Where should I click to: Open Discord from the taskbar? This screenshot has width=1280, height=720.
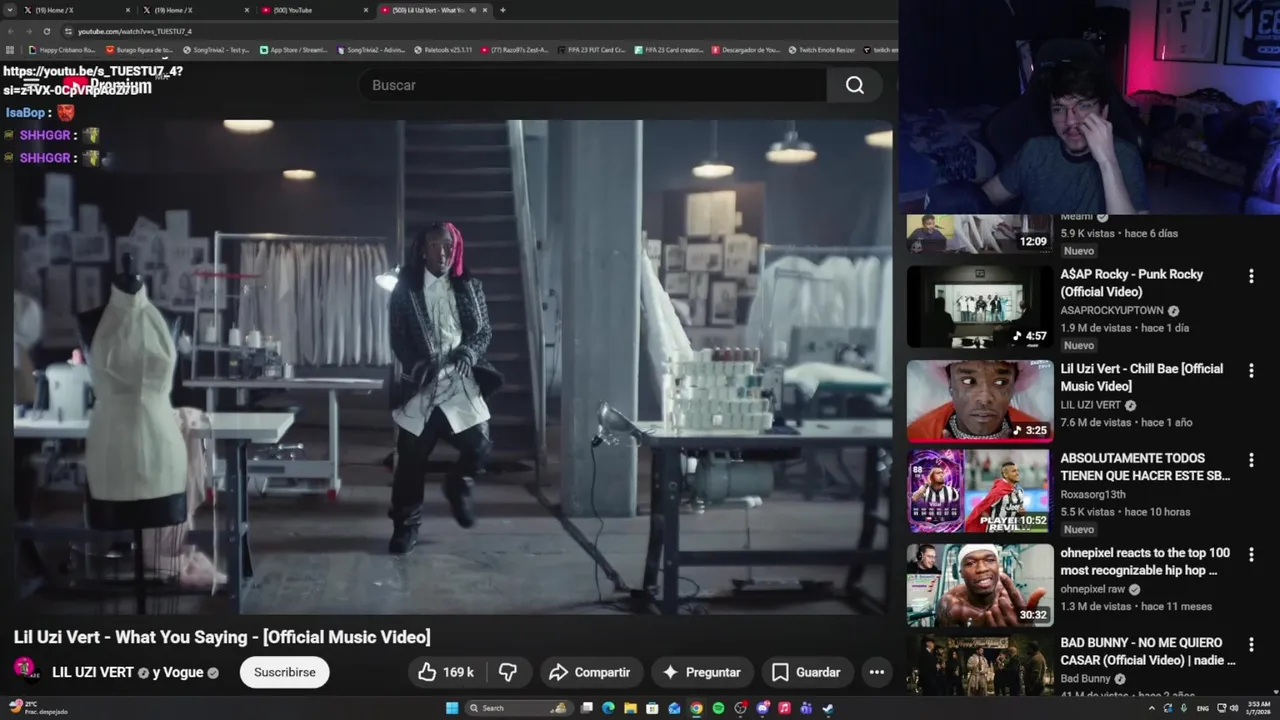tap(762, 708)
